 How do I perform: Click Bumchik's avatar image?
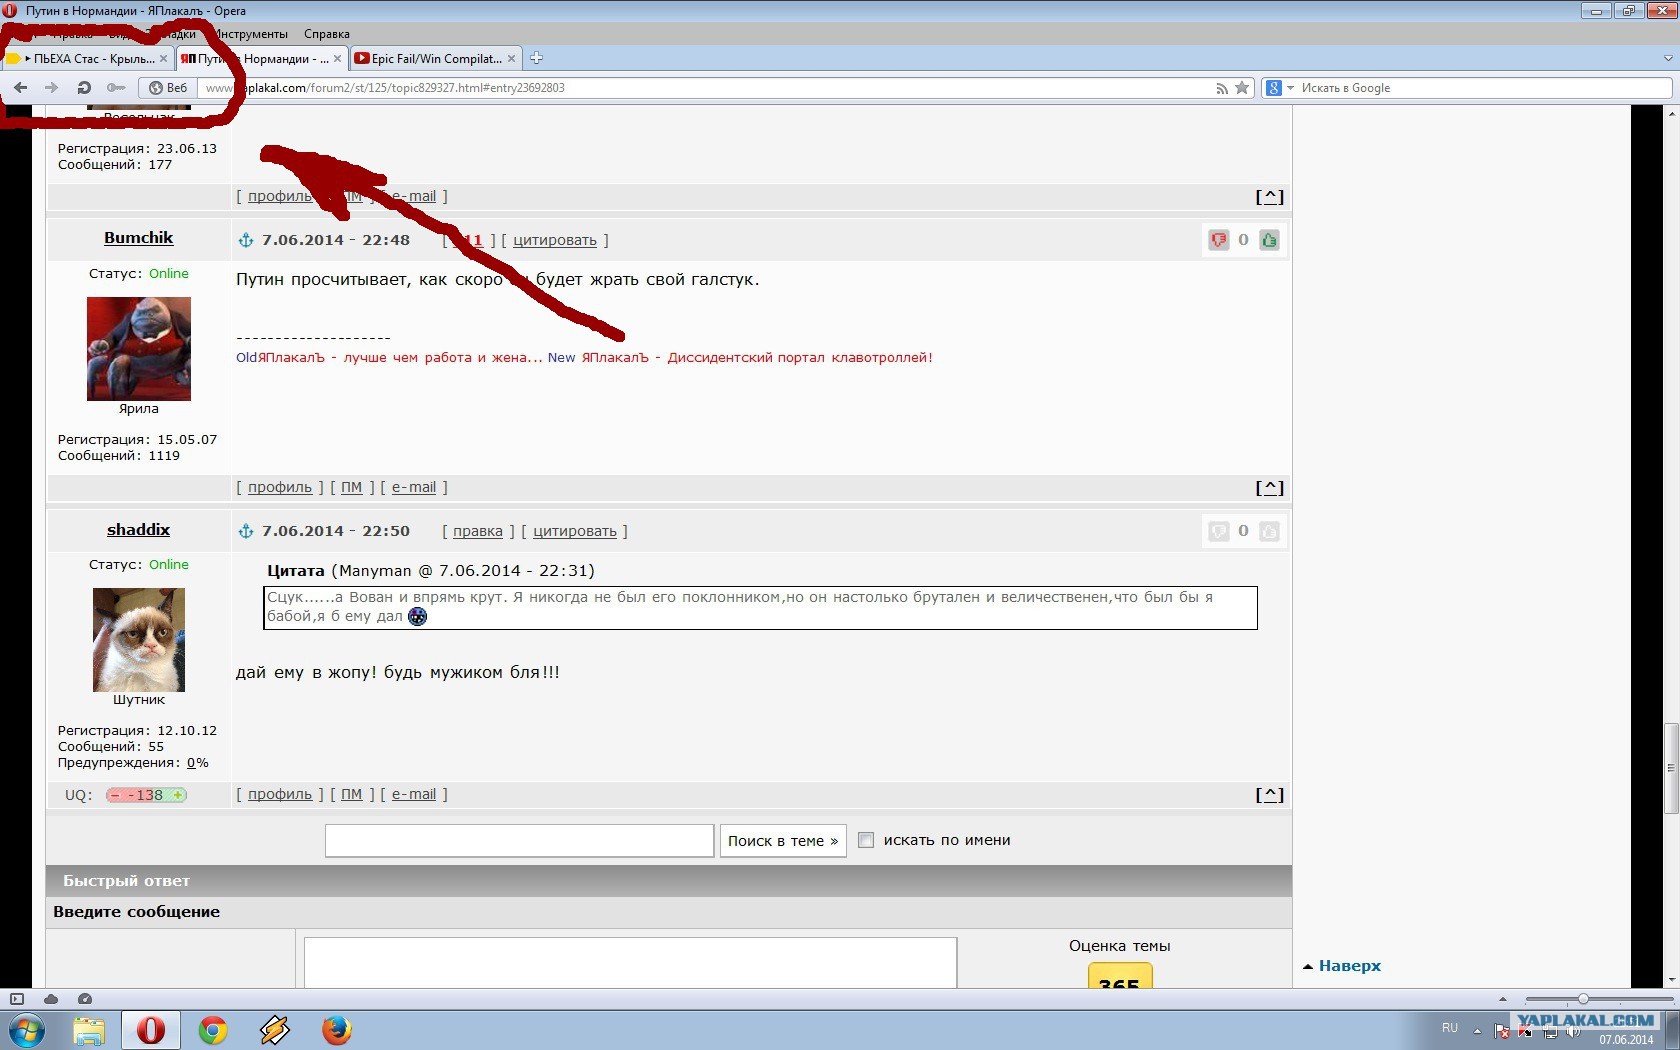(139, 349)
